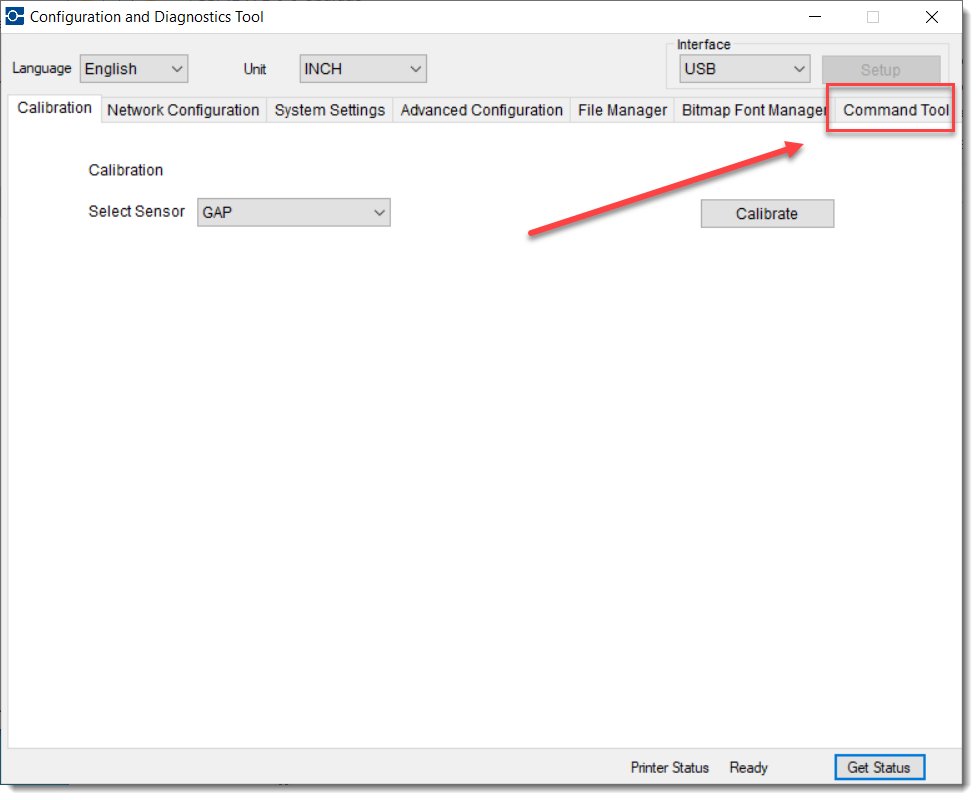Click the application icon in title bar

(15, 17)
